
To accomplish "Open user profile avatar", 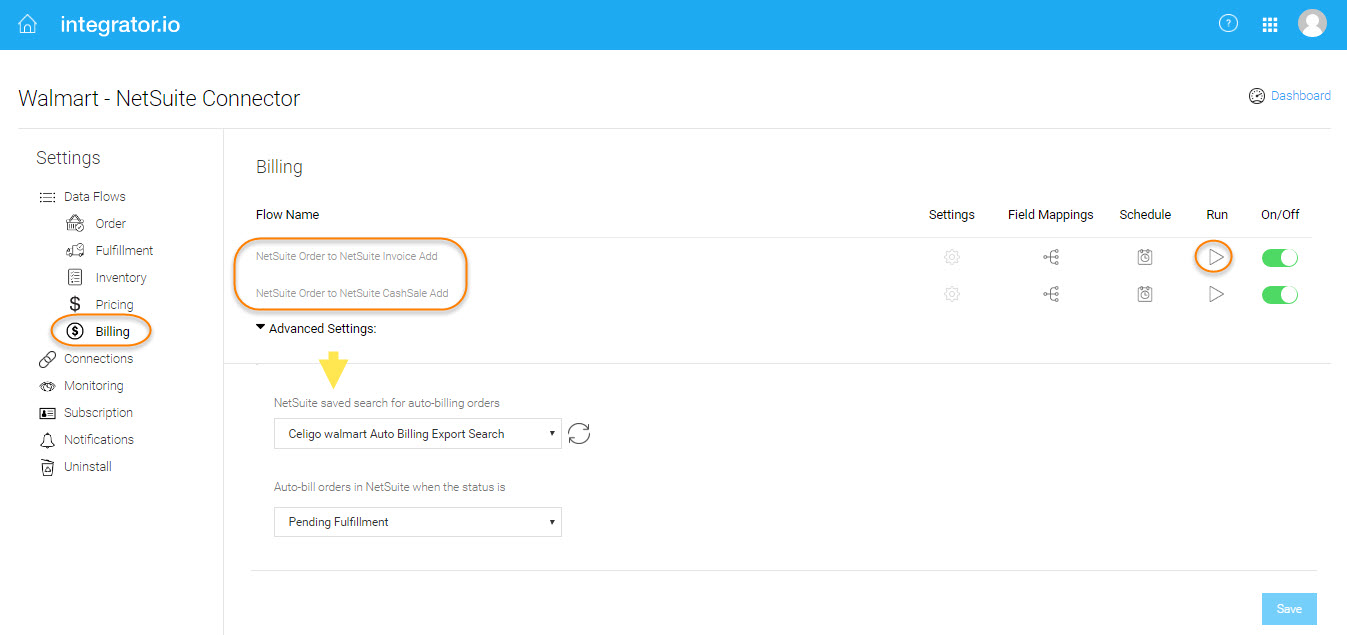I will point(1312,24).
